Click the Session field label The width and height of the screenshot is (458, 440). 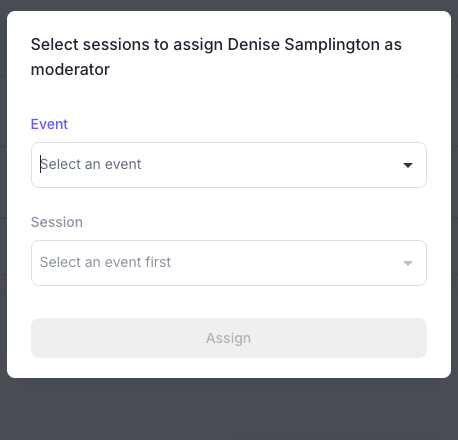[x=57, y=222]
